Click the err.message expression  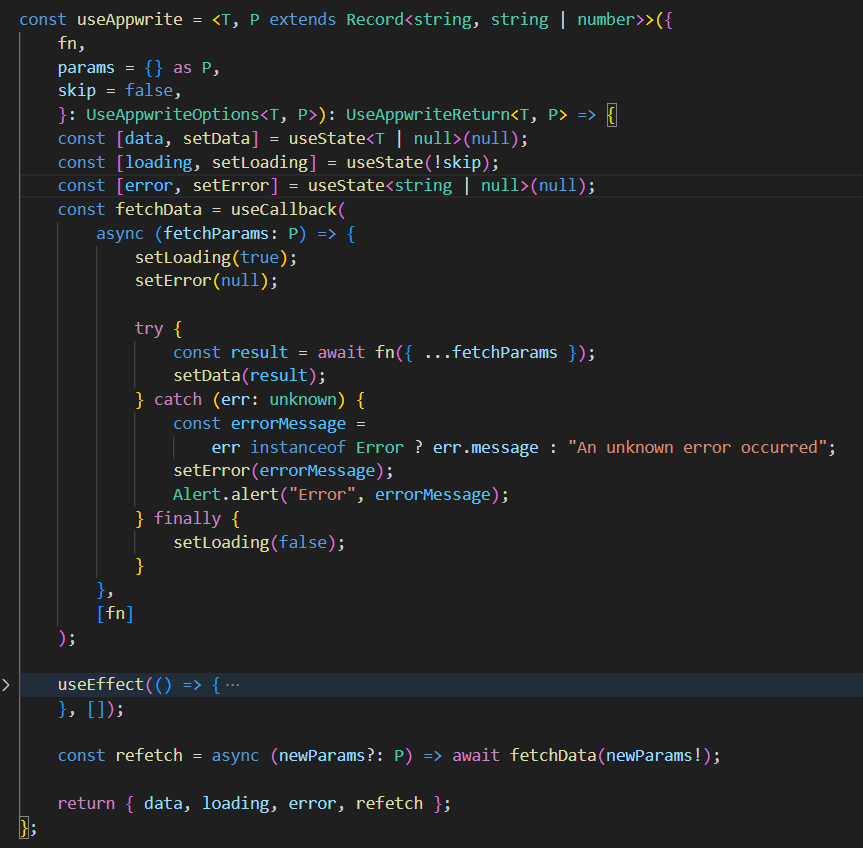pyautogui.click(x=485, y=447)
